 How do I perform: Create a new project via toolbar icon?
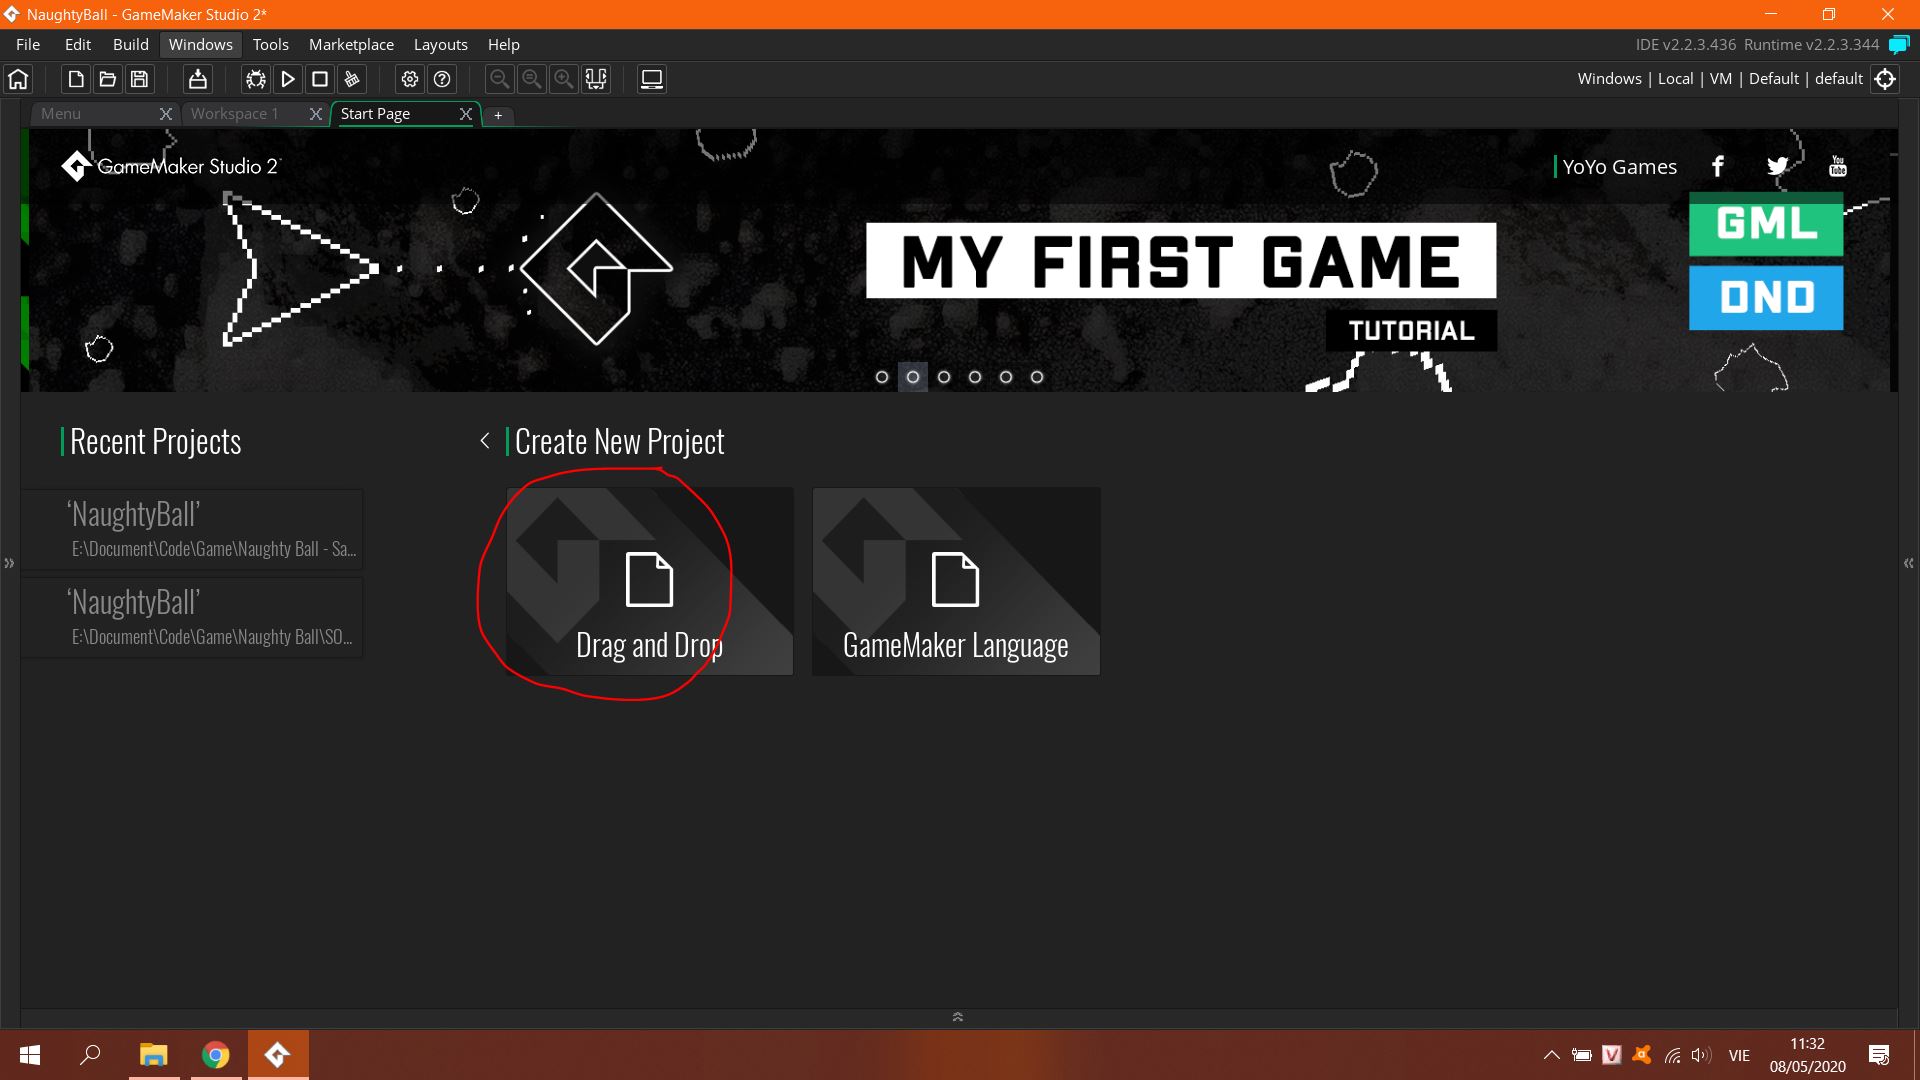pos(74,79)
